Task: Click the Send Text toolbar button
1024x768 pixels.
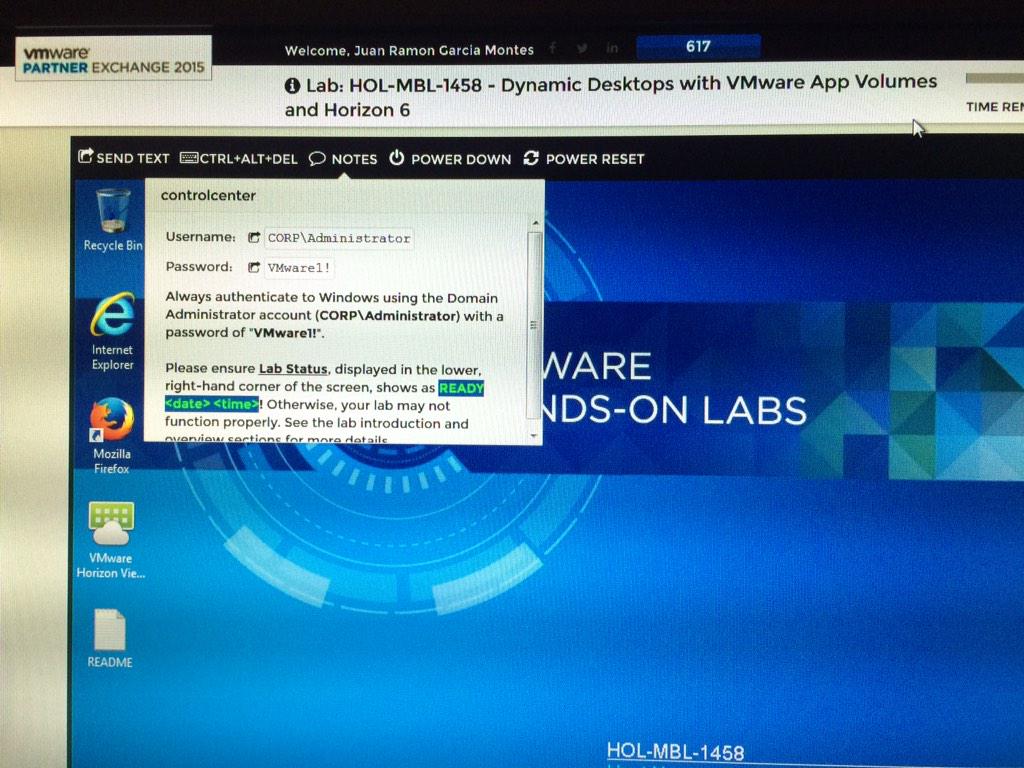Action: click(x=123, y=157)
